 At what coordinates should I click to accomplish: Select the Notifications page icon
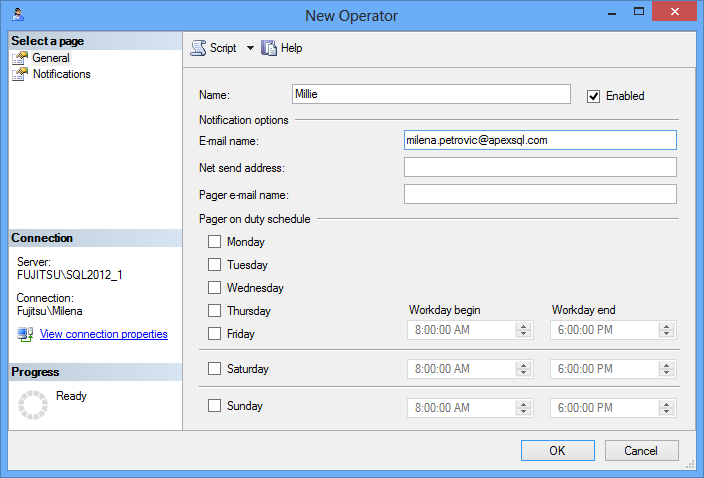coord(21,74)
